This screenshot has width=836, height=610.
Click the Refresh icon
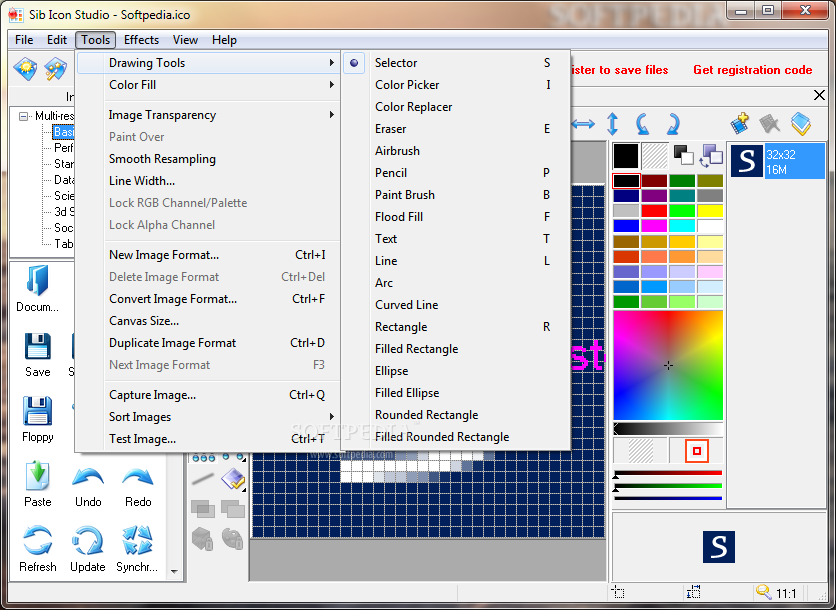[38, 541]
